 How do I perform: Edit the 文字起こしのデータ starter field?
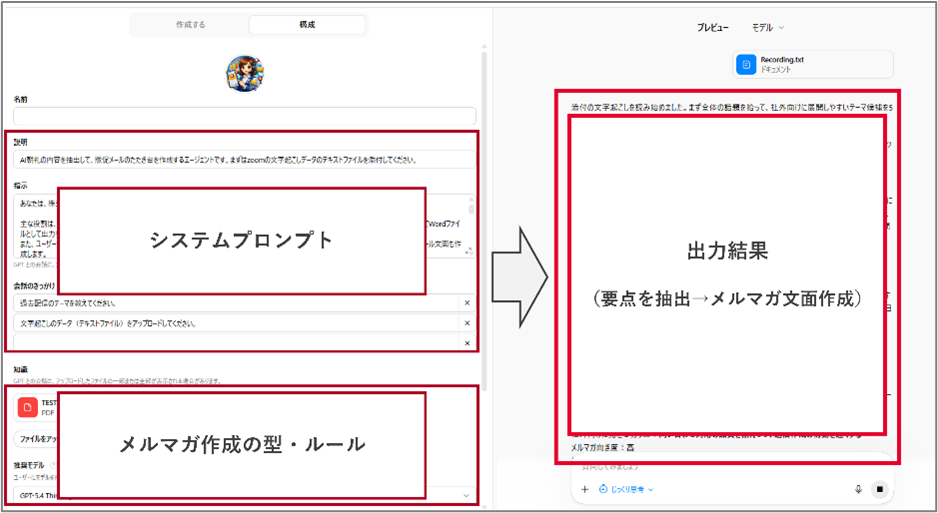(x=236, y=323)
